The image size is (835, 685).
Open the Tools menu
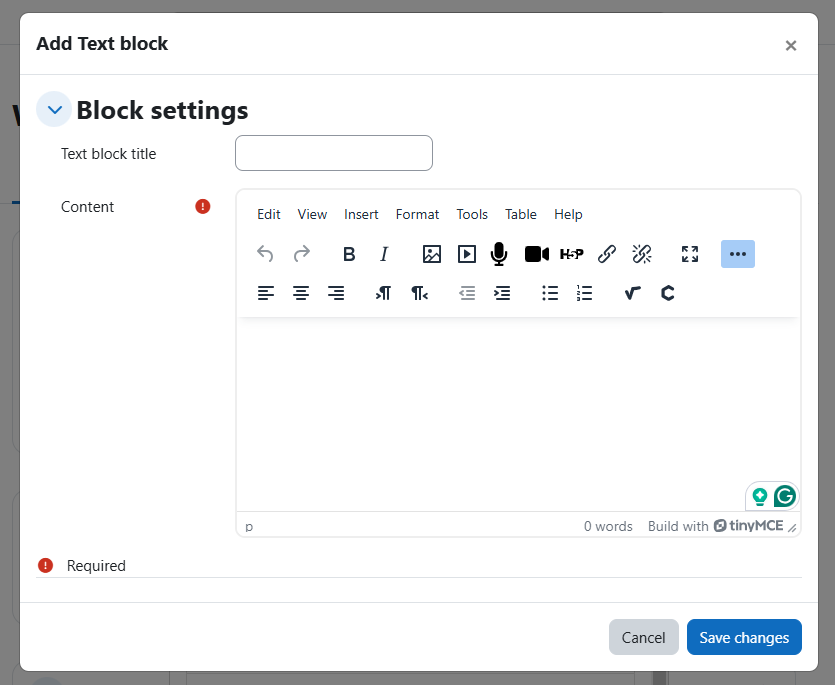(x=472, y=214)
